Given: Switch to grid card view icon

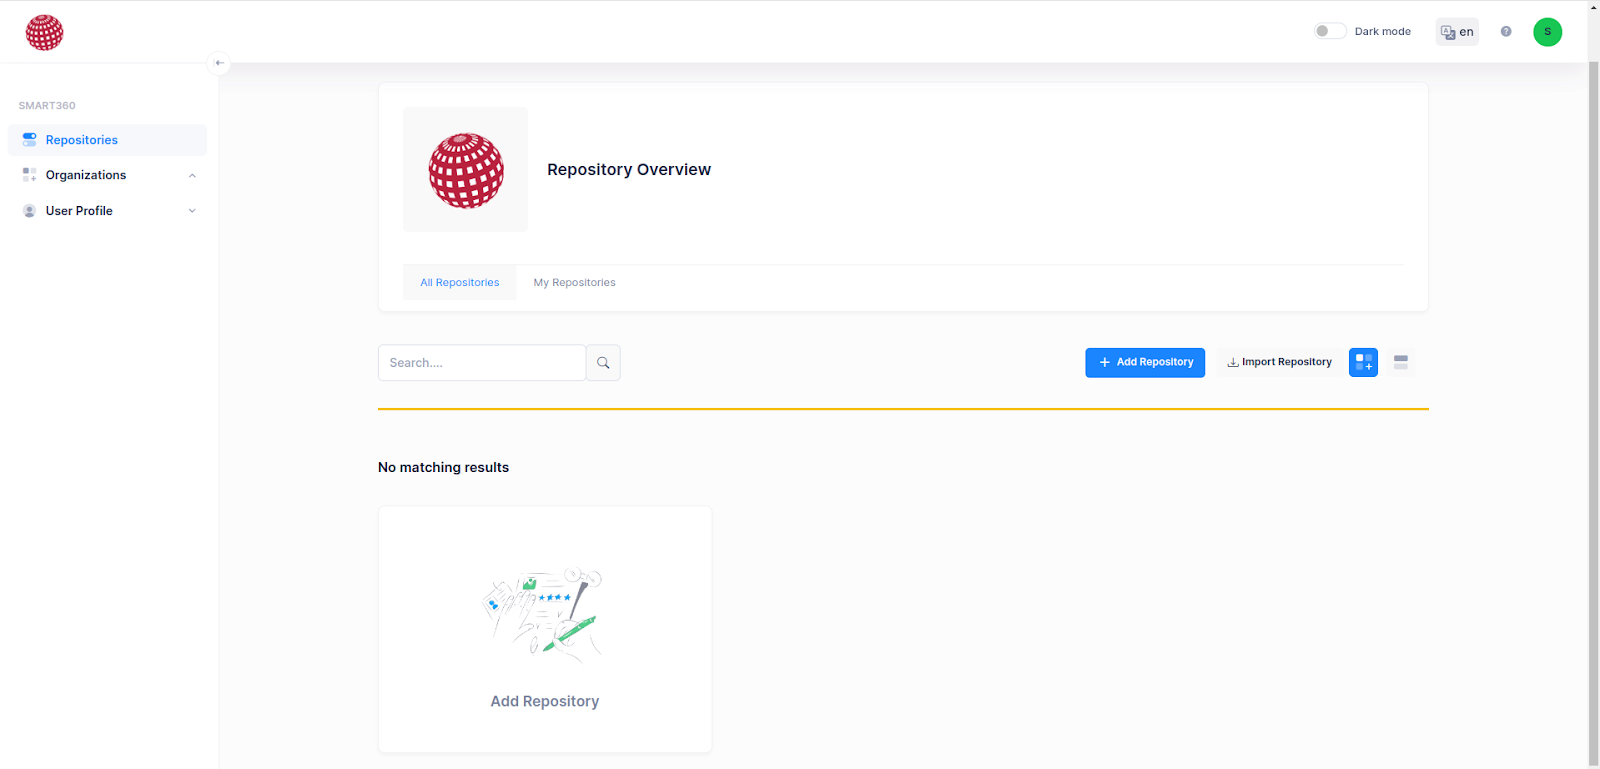Looking at the screenshot, I should (x=1363, y=363).
